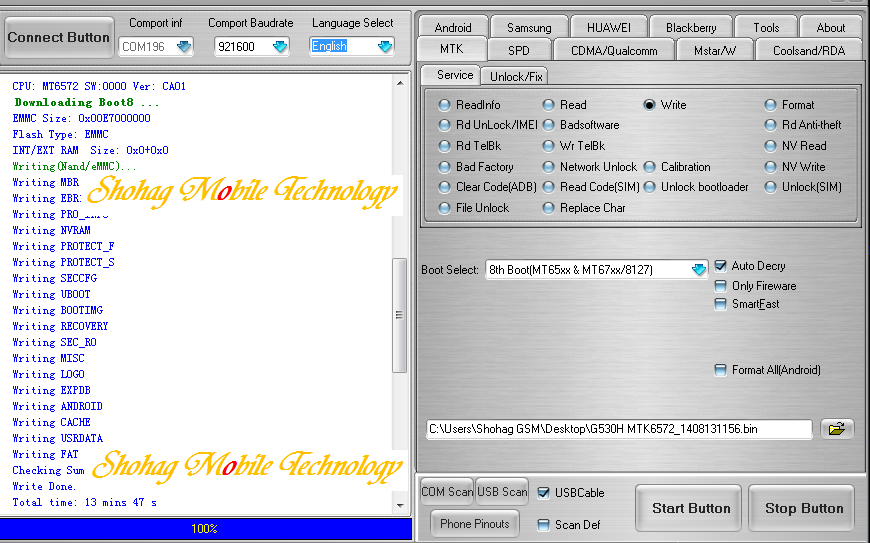870x543 pixels.
Task: Open the Blackberry tab
Action: click(x=691, y=27)
